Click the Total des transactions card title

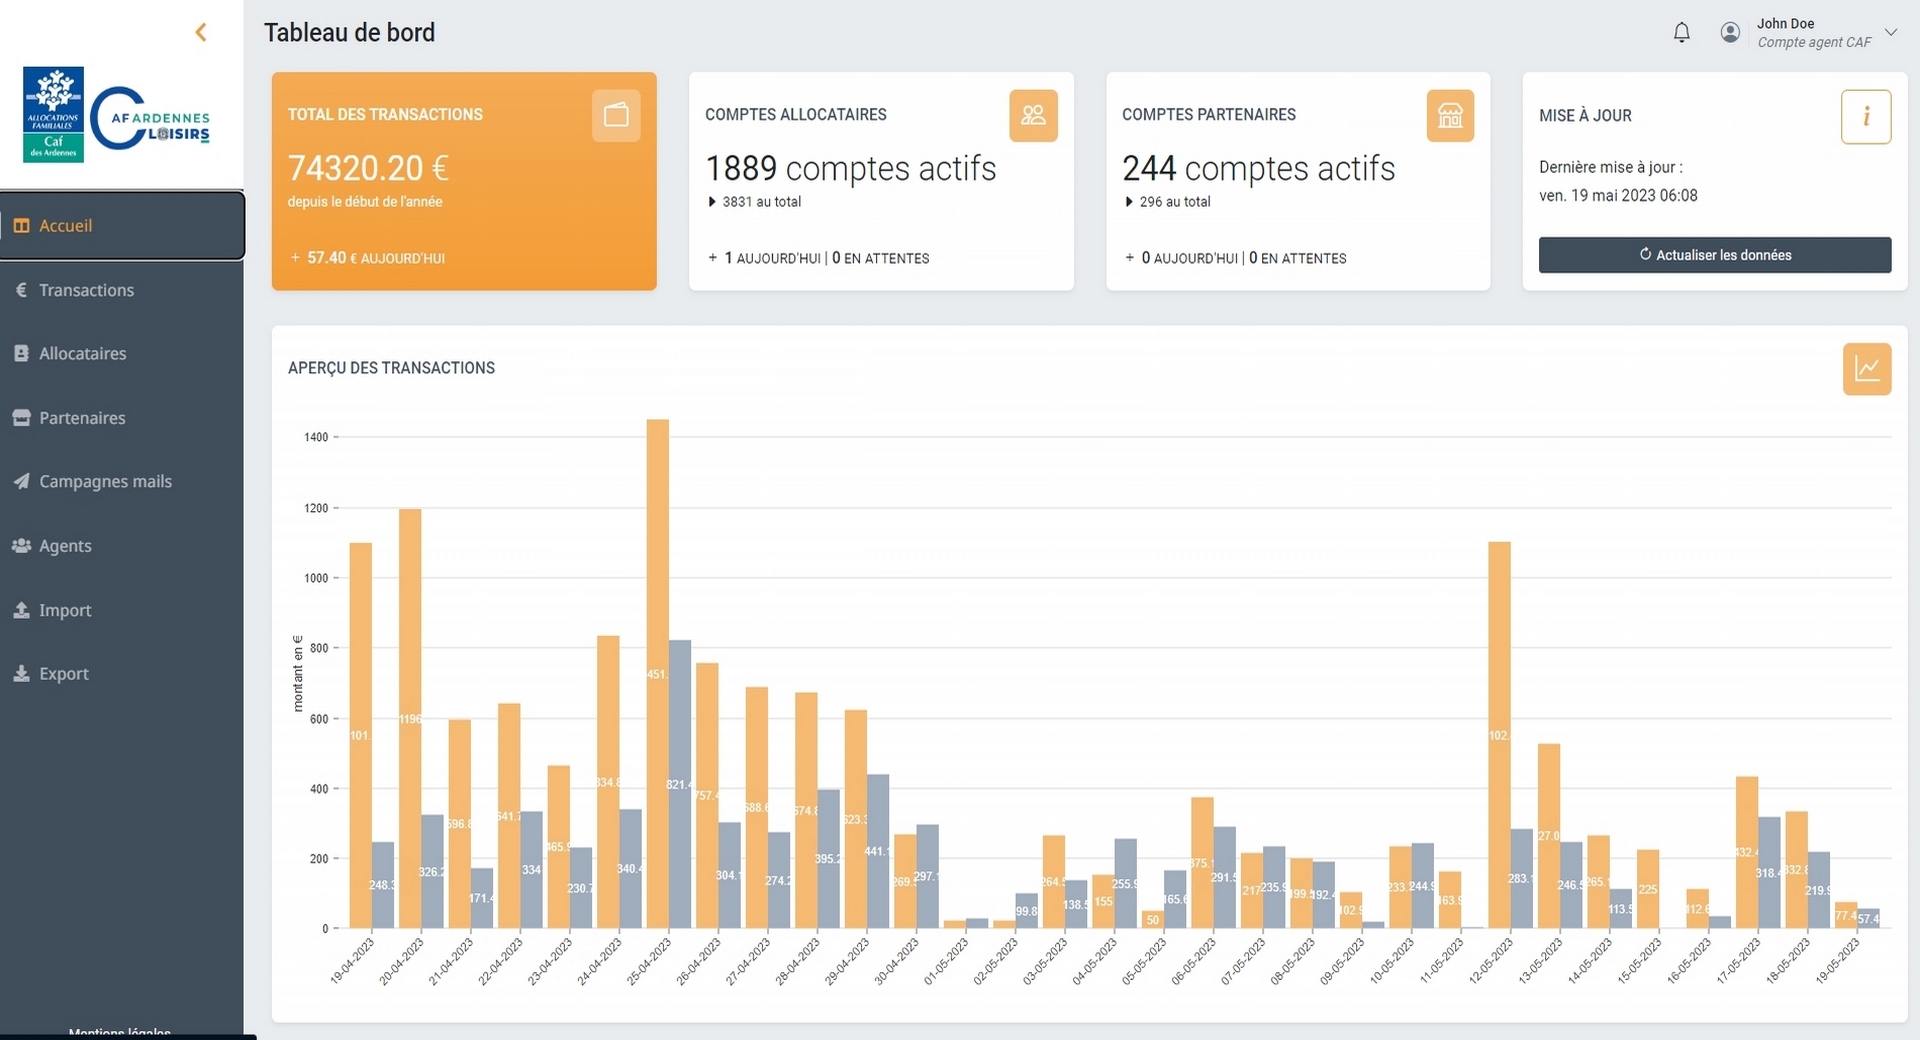tap(385, 114)
